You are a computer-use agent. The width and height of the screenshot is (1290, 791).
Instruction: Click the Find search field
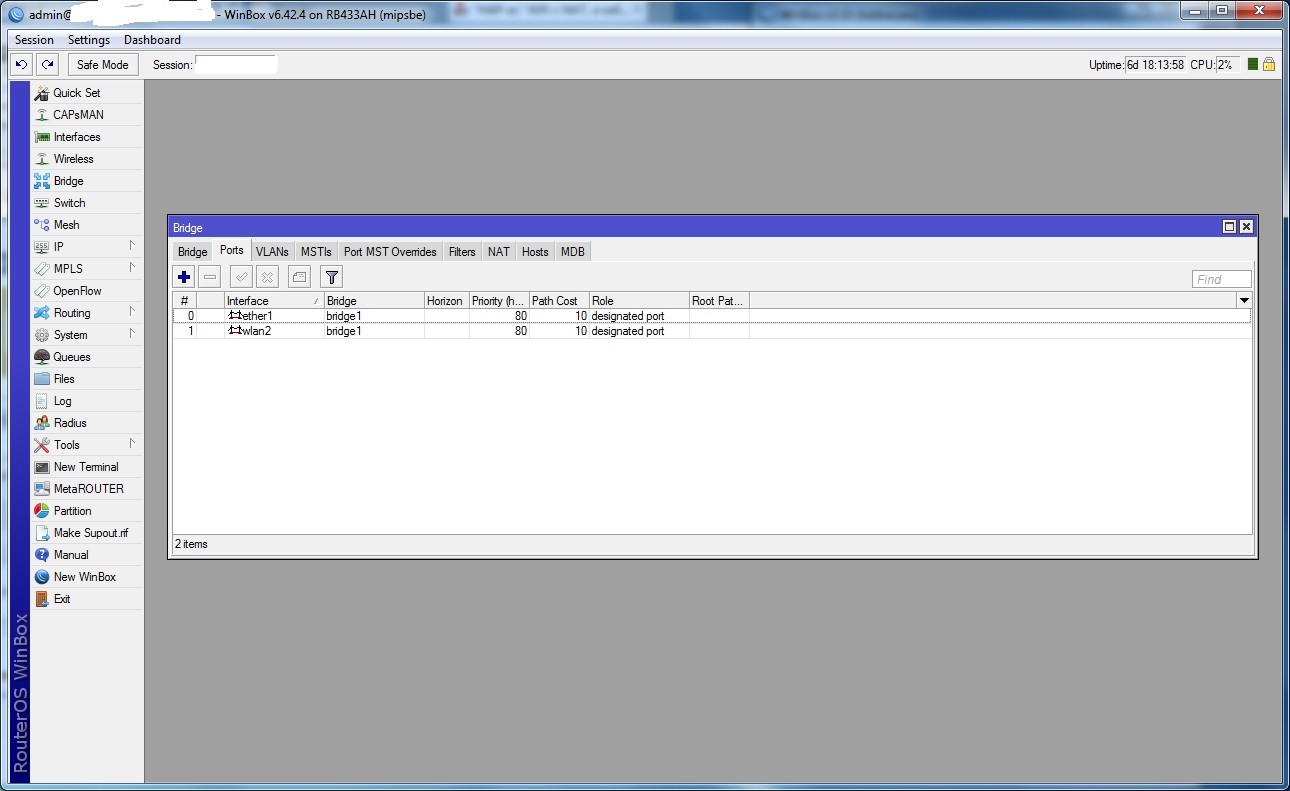1221,279
